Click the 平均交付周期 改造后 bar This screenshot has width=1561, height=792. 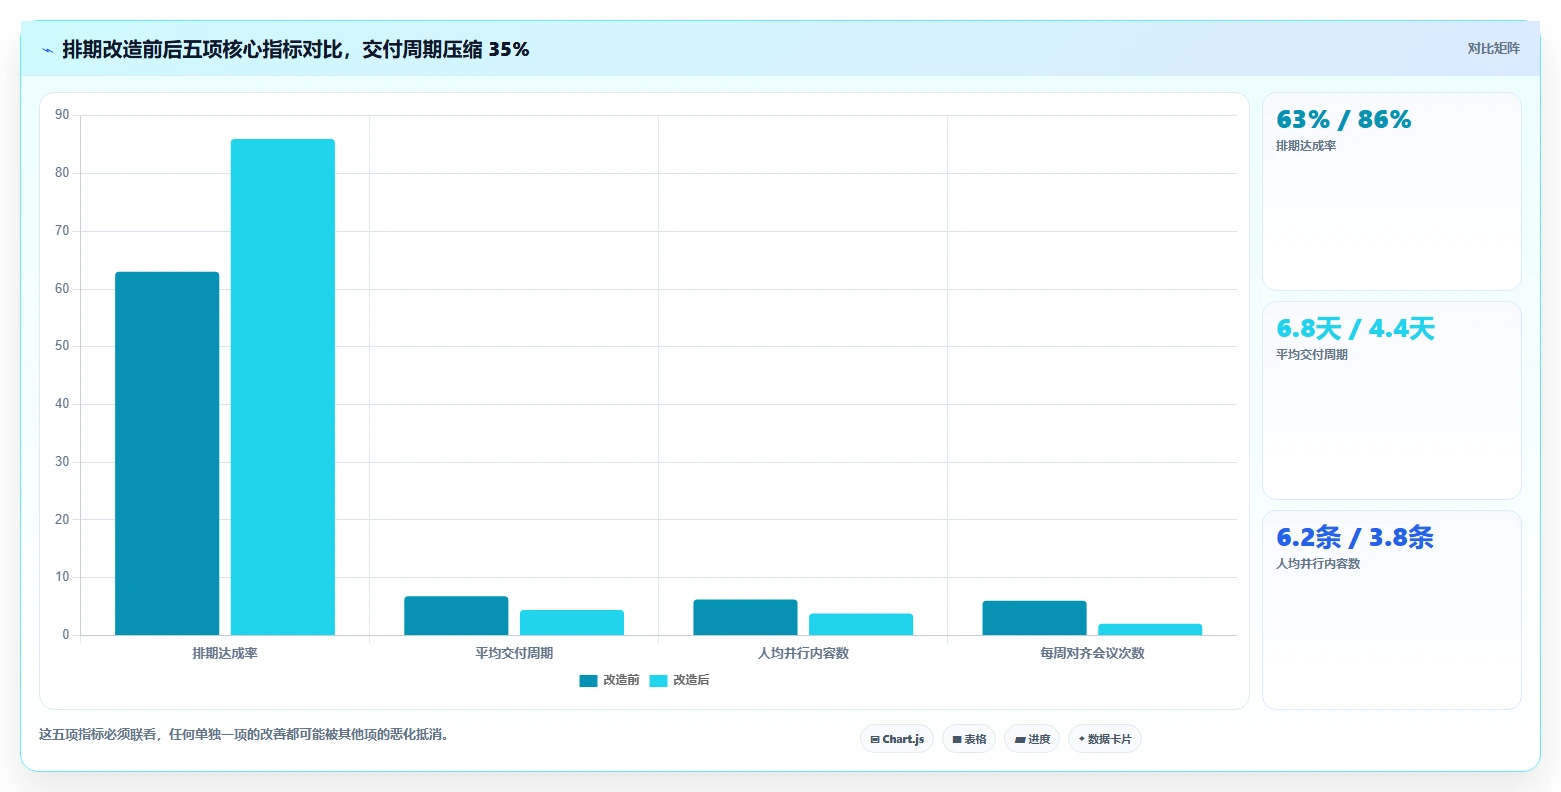pyautogui.click(x=572, y=623)
